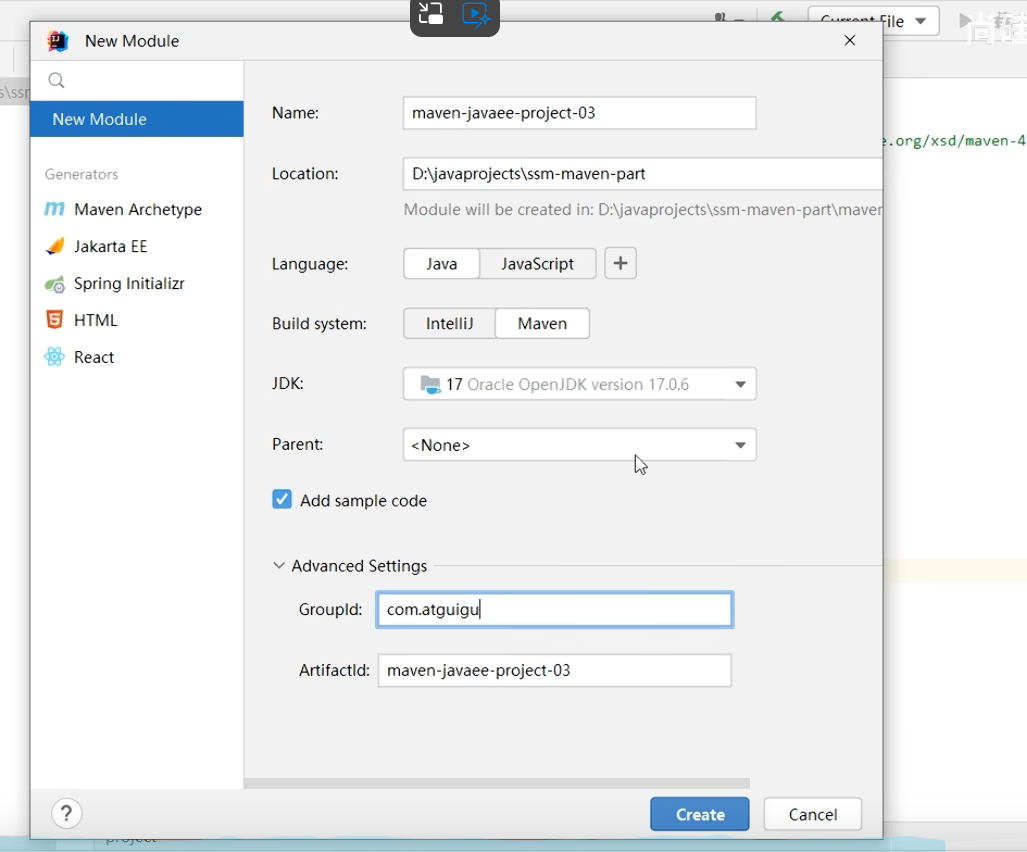
Task: Edit the Location path field
Action: pyautogui.click(x=643, y=174)
